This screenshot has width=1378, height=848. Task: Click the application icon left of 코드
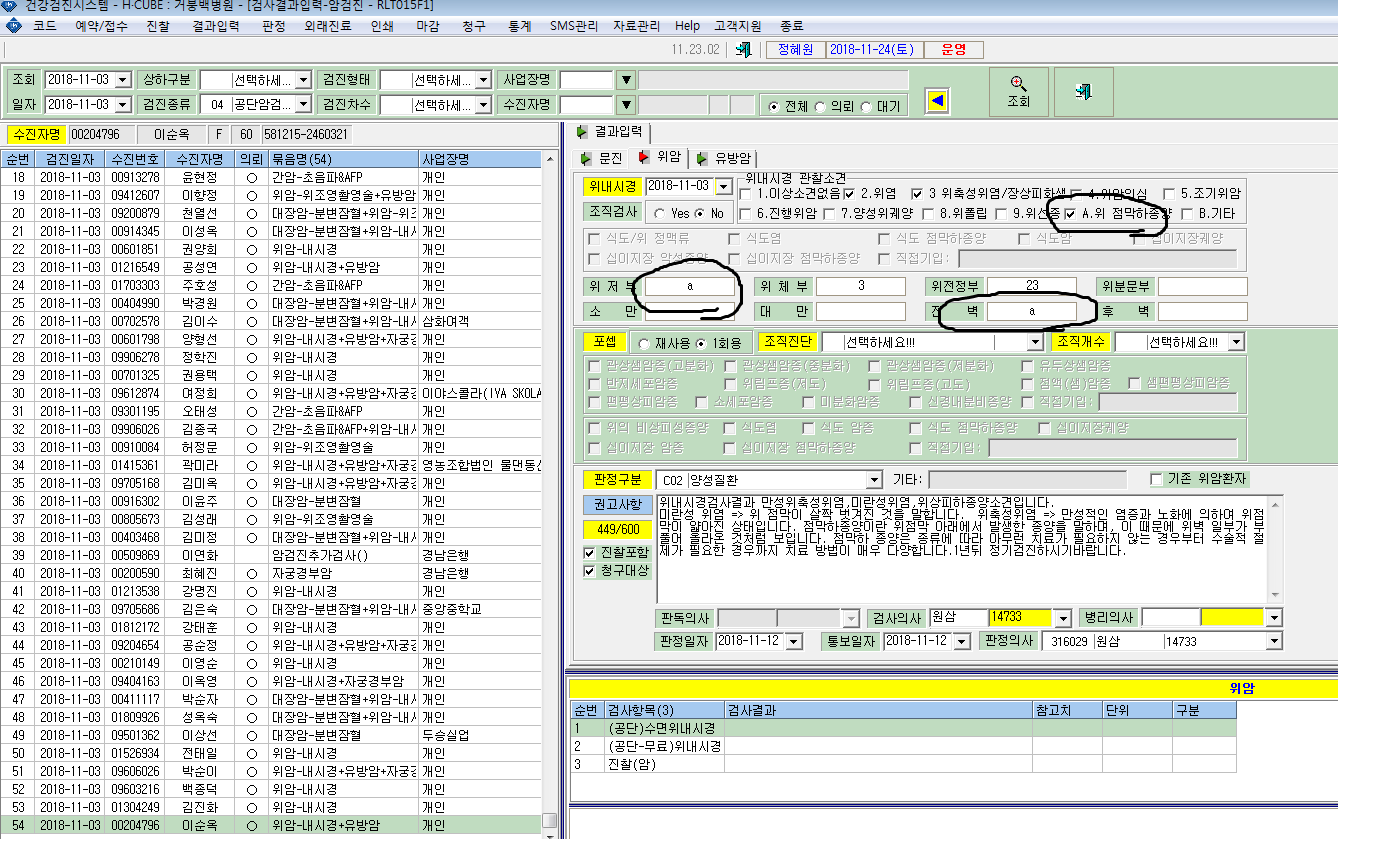tap(11, 26)
